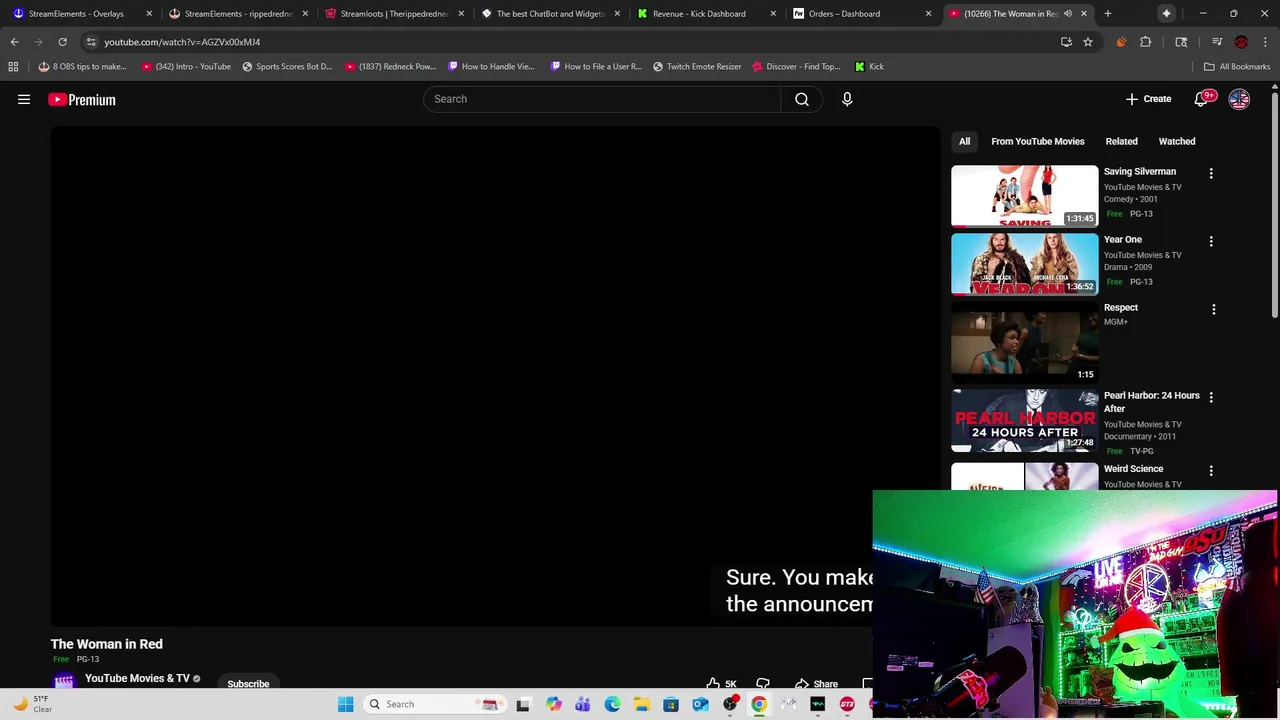
Task: Open Kick bookmark
Action: (869, 67)
